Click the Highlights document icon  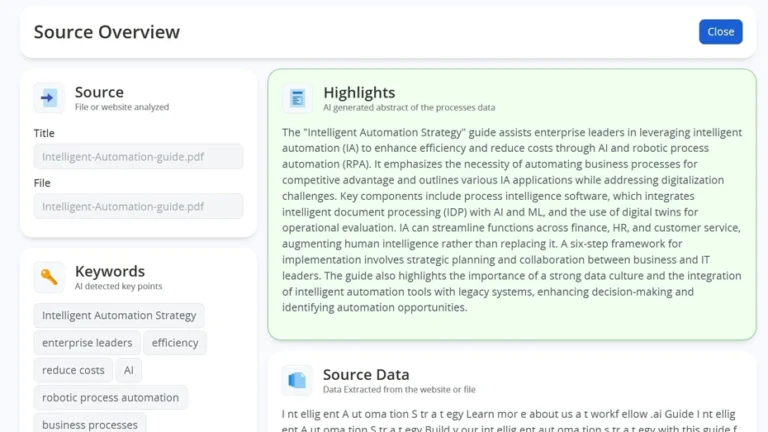(297, 98)
